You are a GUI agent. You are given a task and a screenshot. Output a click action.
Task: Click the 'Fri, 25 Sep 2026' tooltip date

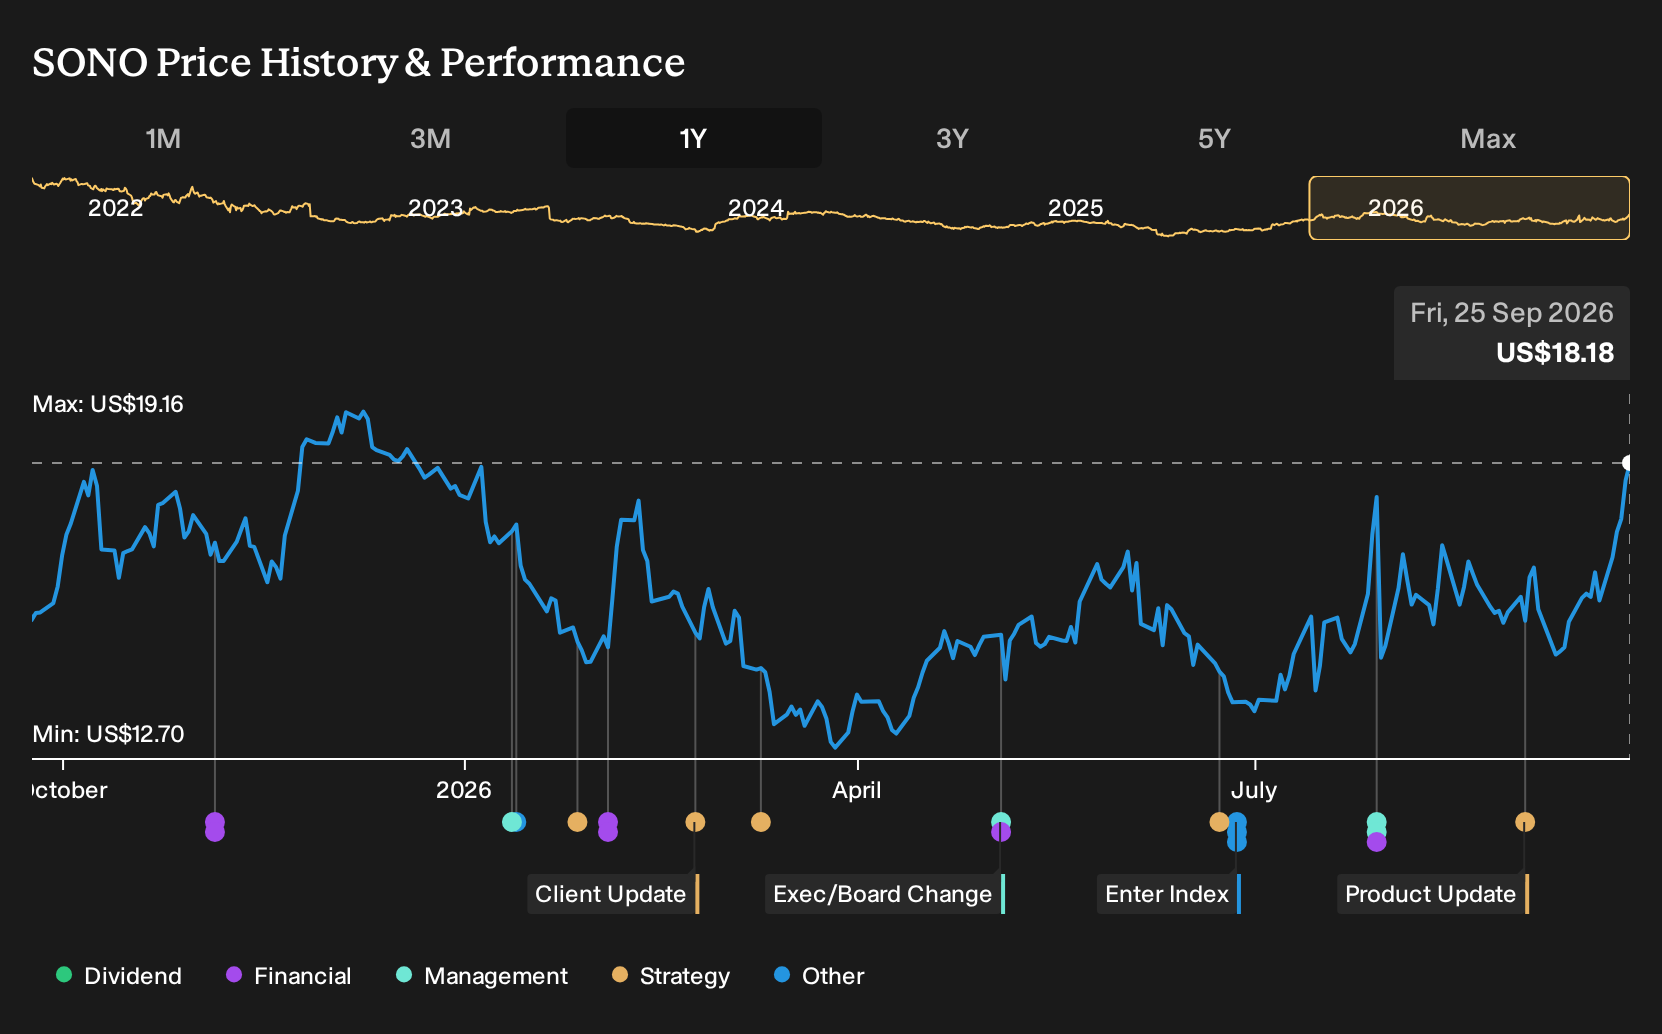tap(1512, 313)
